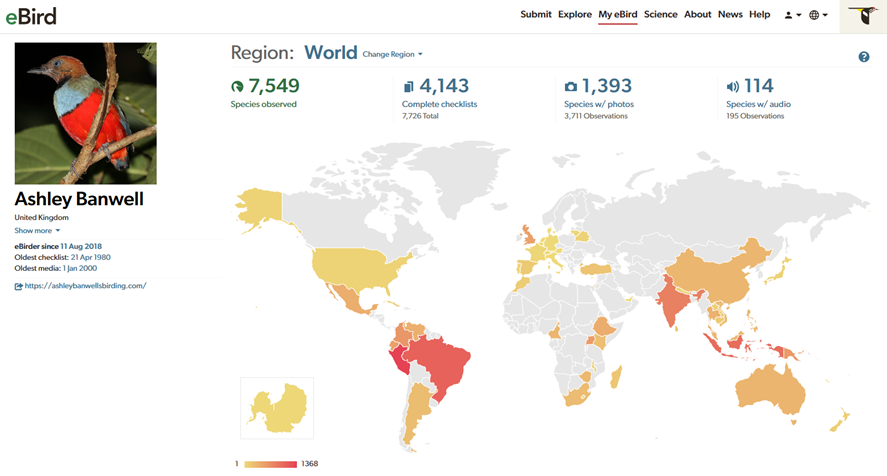This screenshot has height=476, width=887.
Task: Open the 114 species with audio count
Action: pyautogui.click(x=758, y=86)
